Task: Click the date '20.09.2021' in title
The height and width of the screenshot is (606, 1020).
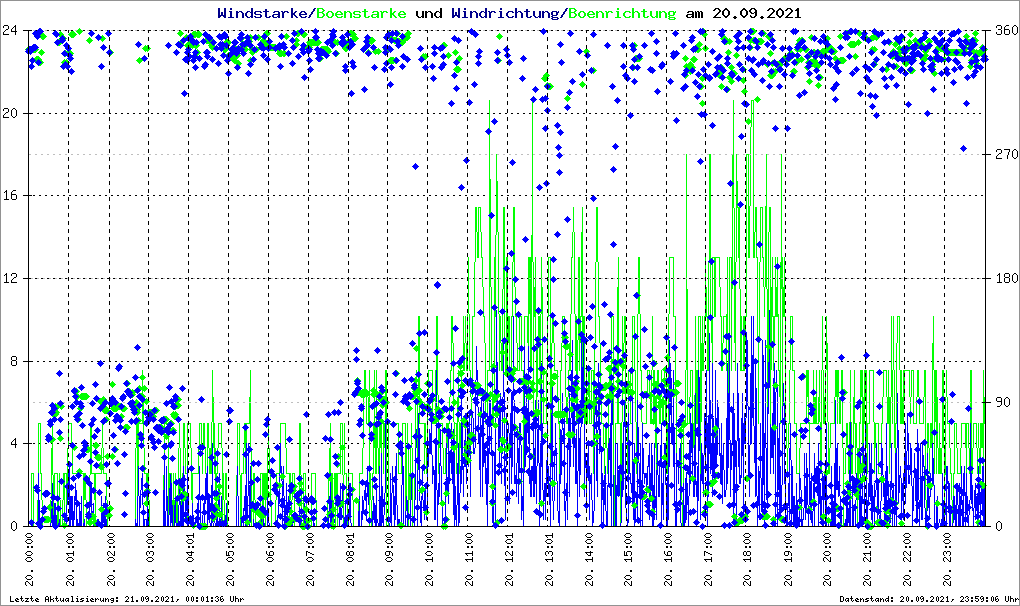Action: point(757,13)
